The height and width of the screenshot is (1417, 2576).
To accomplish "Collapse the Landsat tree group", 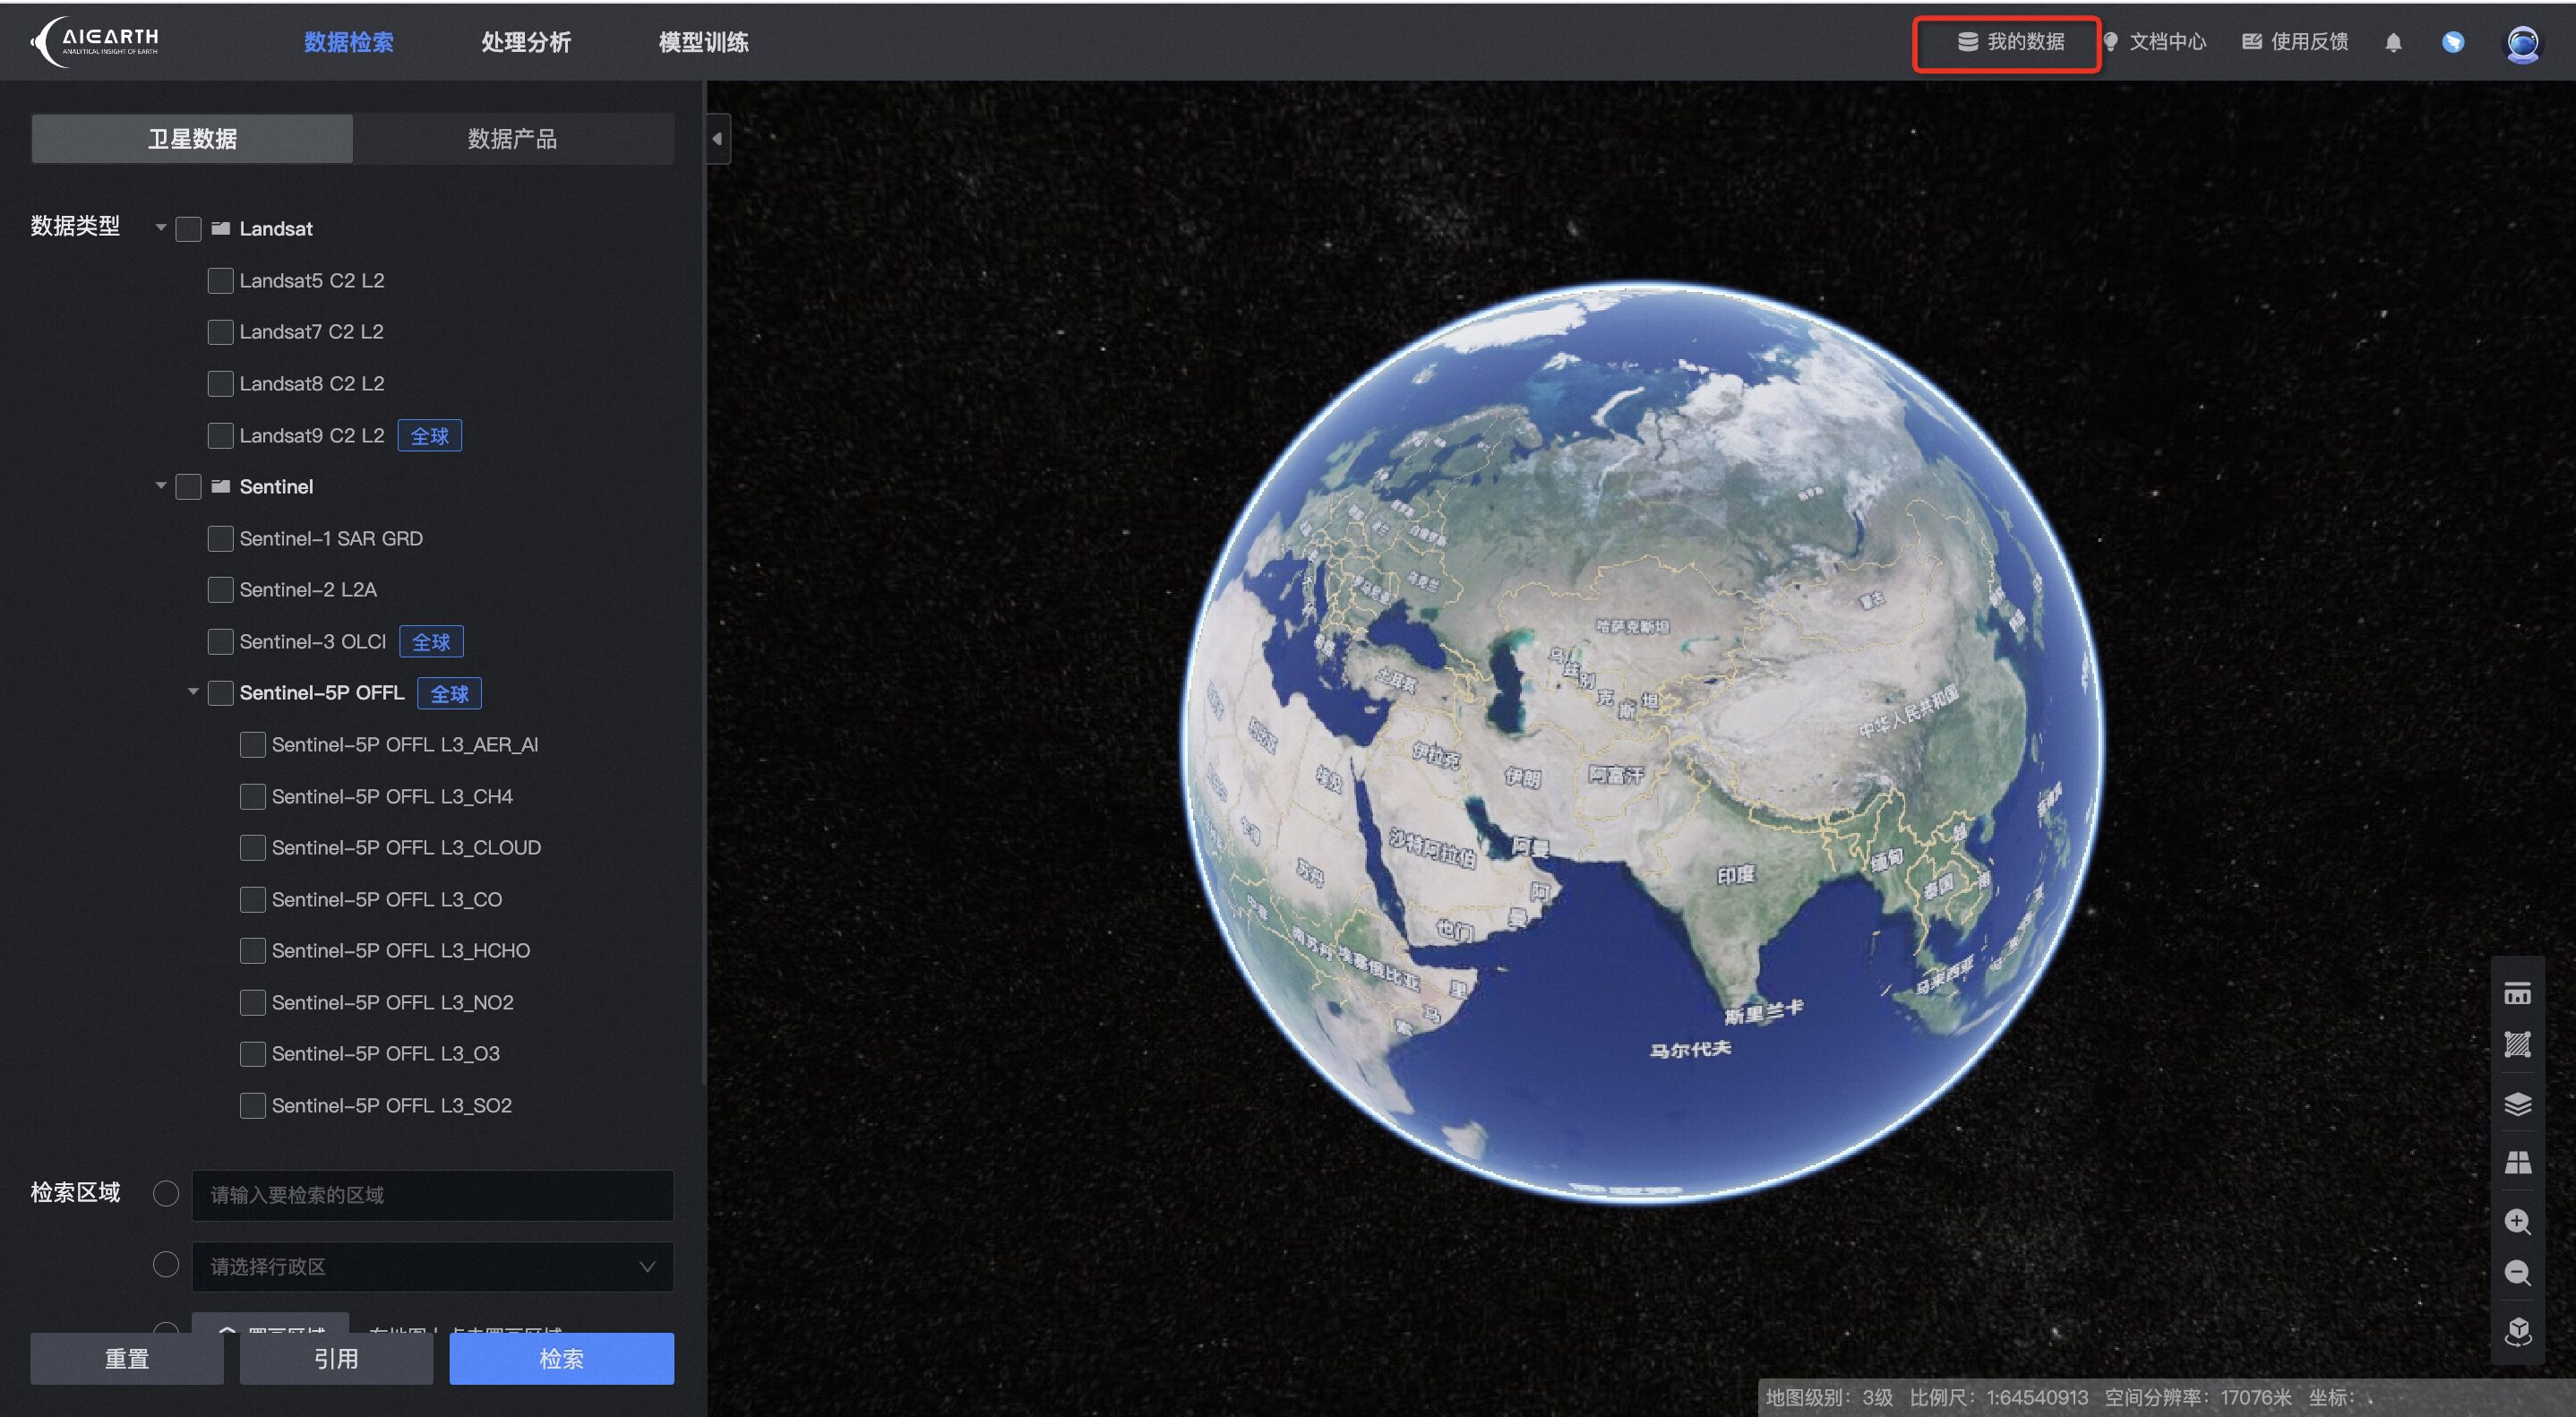I will [161, 228].
